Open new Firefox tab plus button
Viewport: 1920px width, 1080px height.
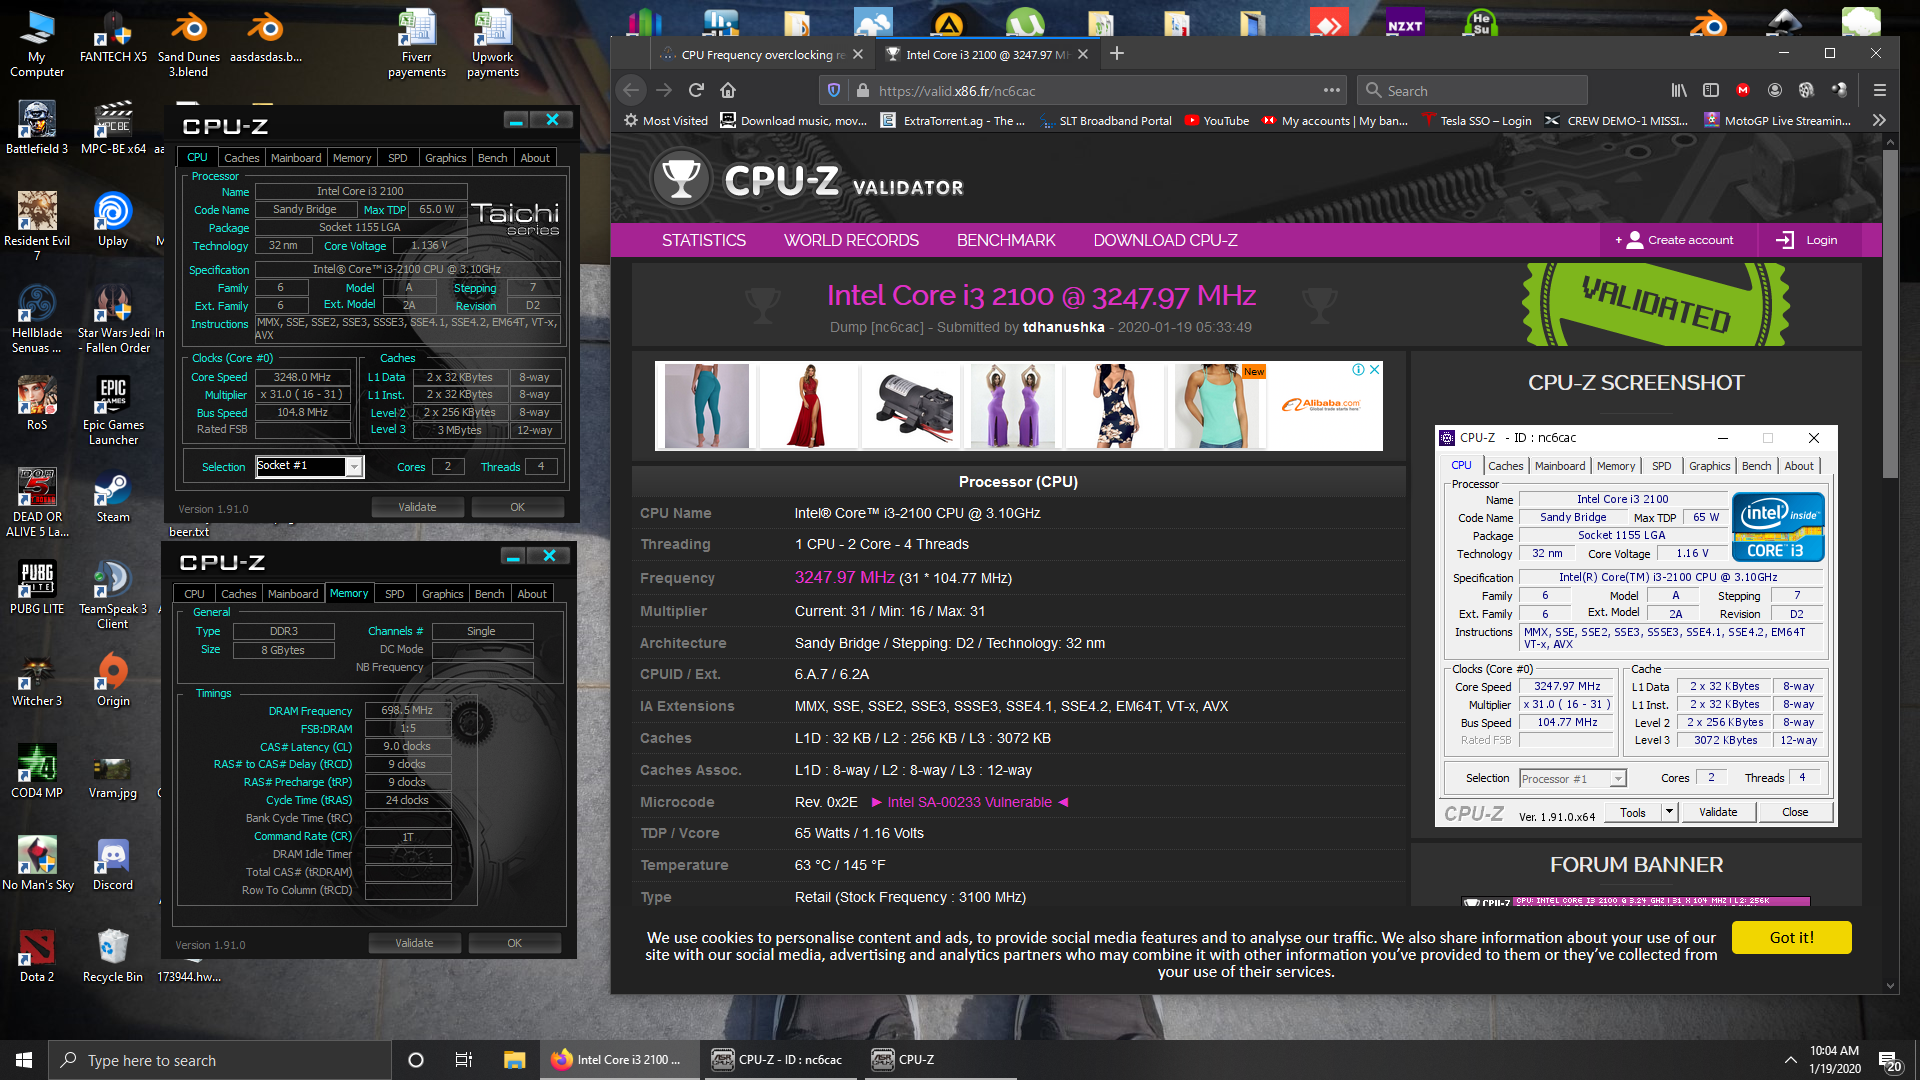point(1117,54)
